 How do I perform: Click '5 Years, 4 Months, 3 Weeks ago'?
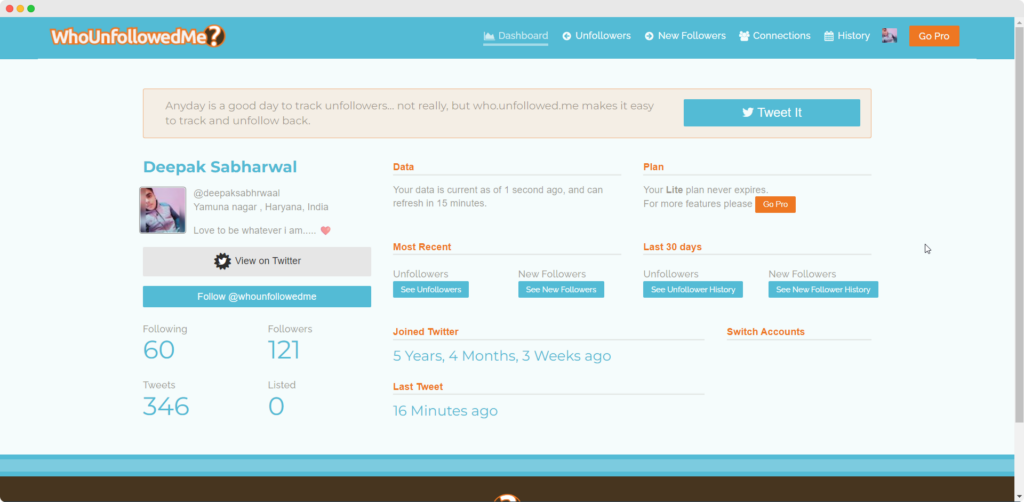coord(502,356)
